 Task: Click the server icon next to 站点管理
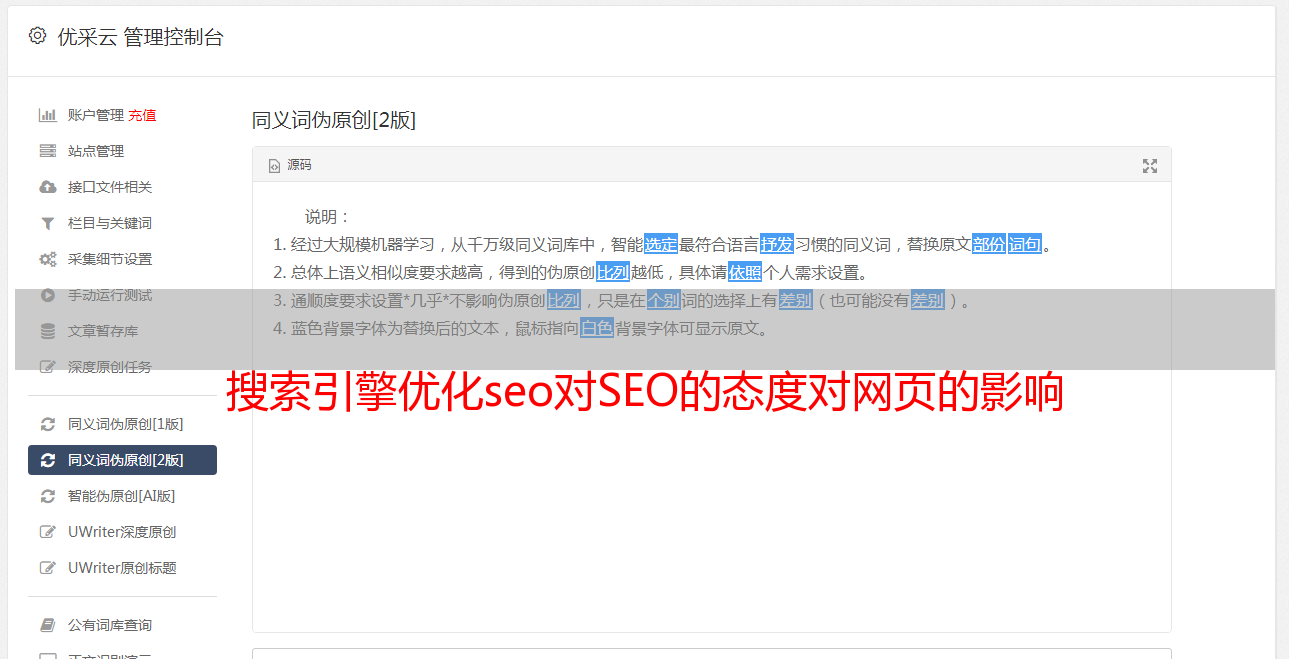pos(47,151)
